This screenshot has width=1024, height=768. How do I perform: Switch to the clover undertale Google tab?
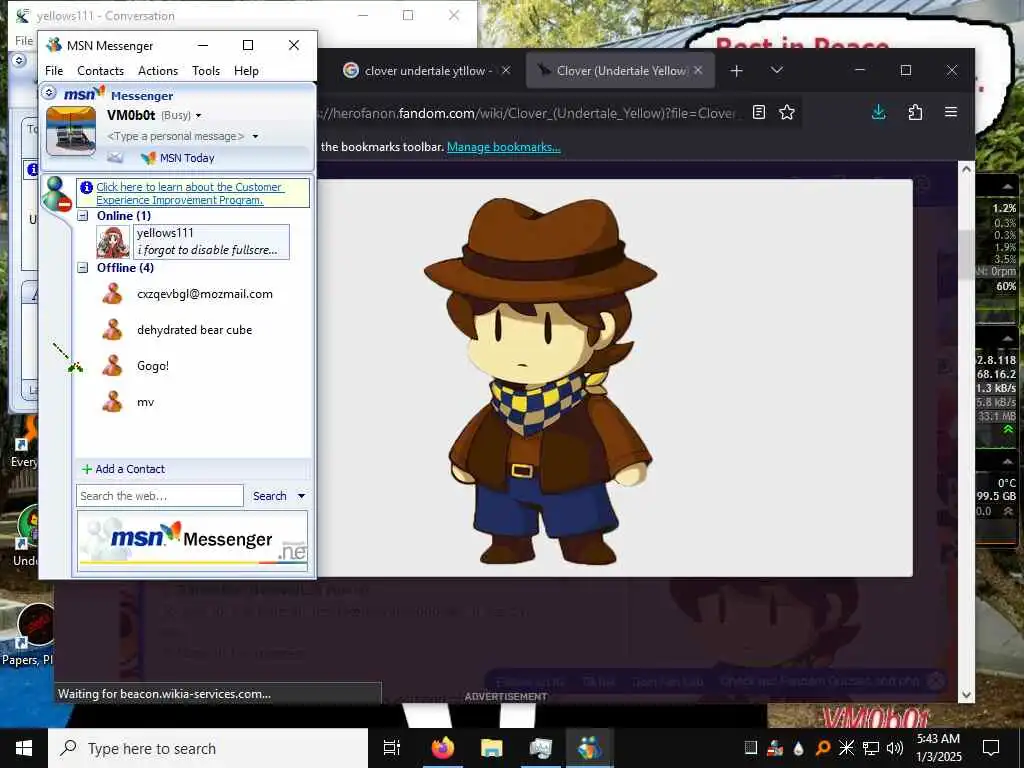coord(426,71)
